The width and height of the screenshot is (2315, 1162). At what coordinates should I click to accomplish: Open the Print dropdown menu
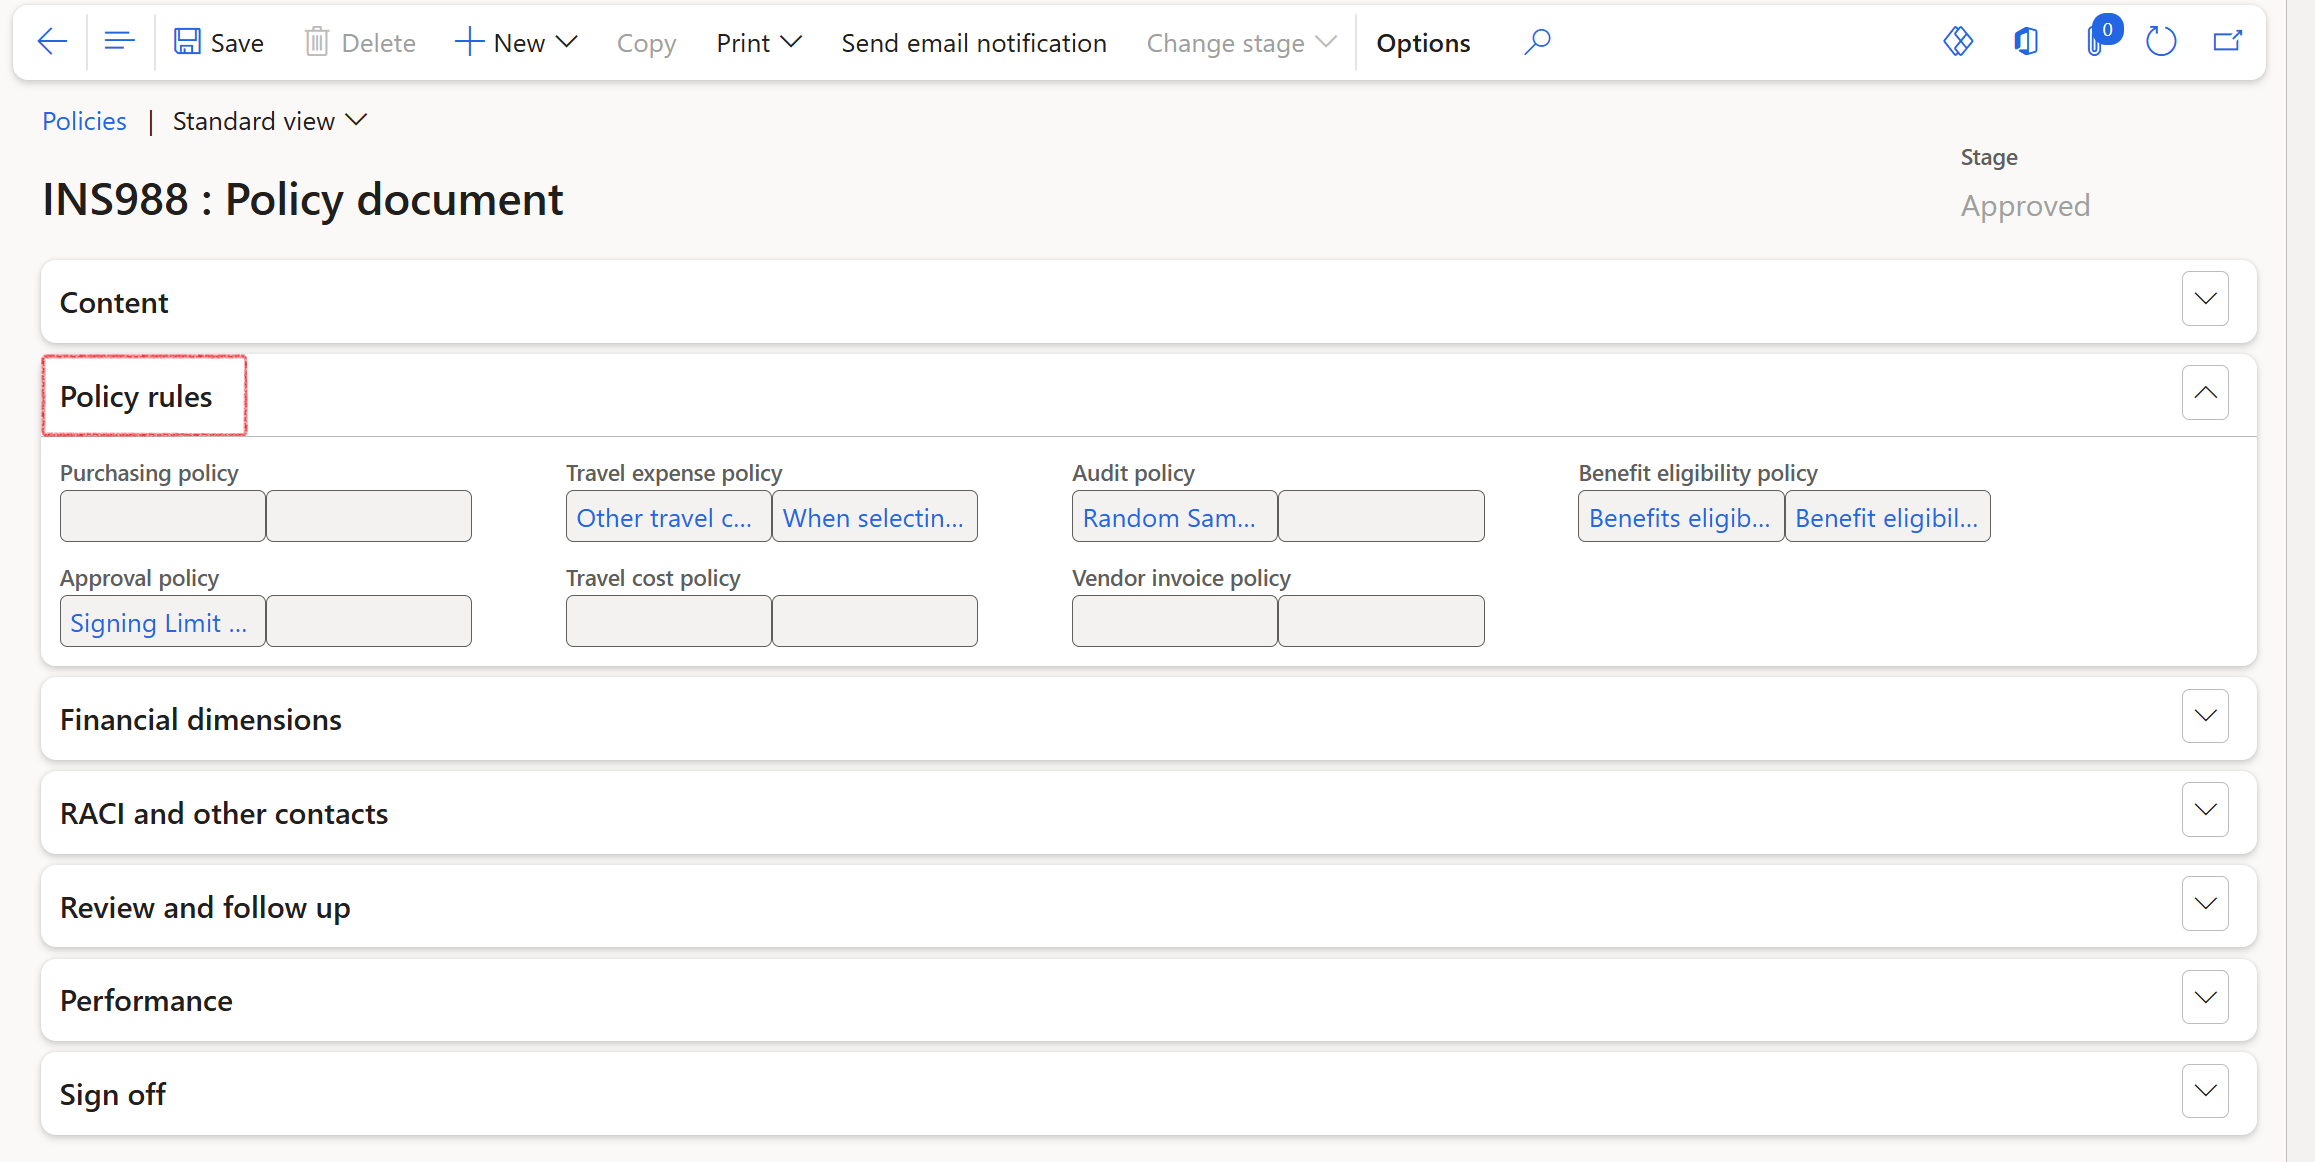759,42
